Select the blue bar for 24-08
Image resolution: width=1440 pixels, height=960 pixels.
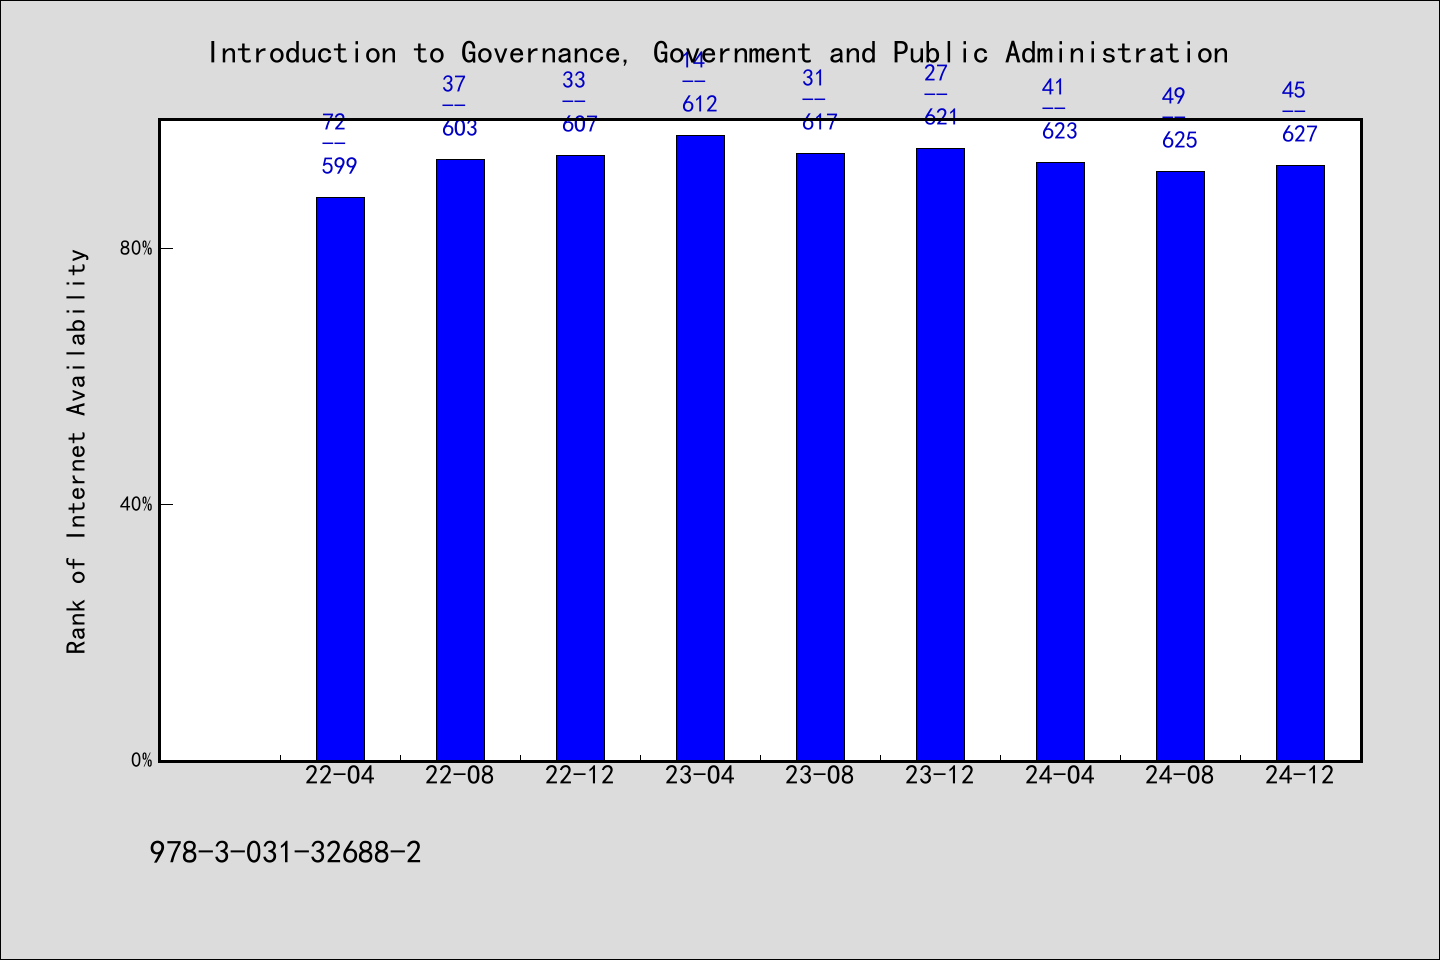click(1180, 466)
